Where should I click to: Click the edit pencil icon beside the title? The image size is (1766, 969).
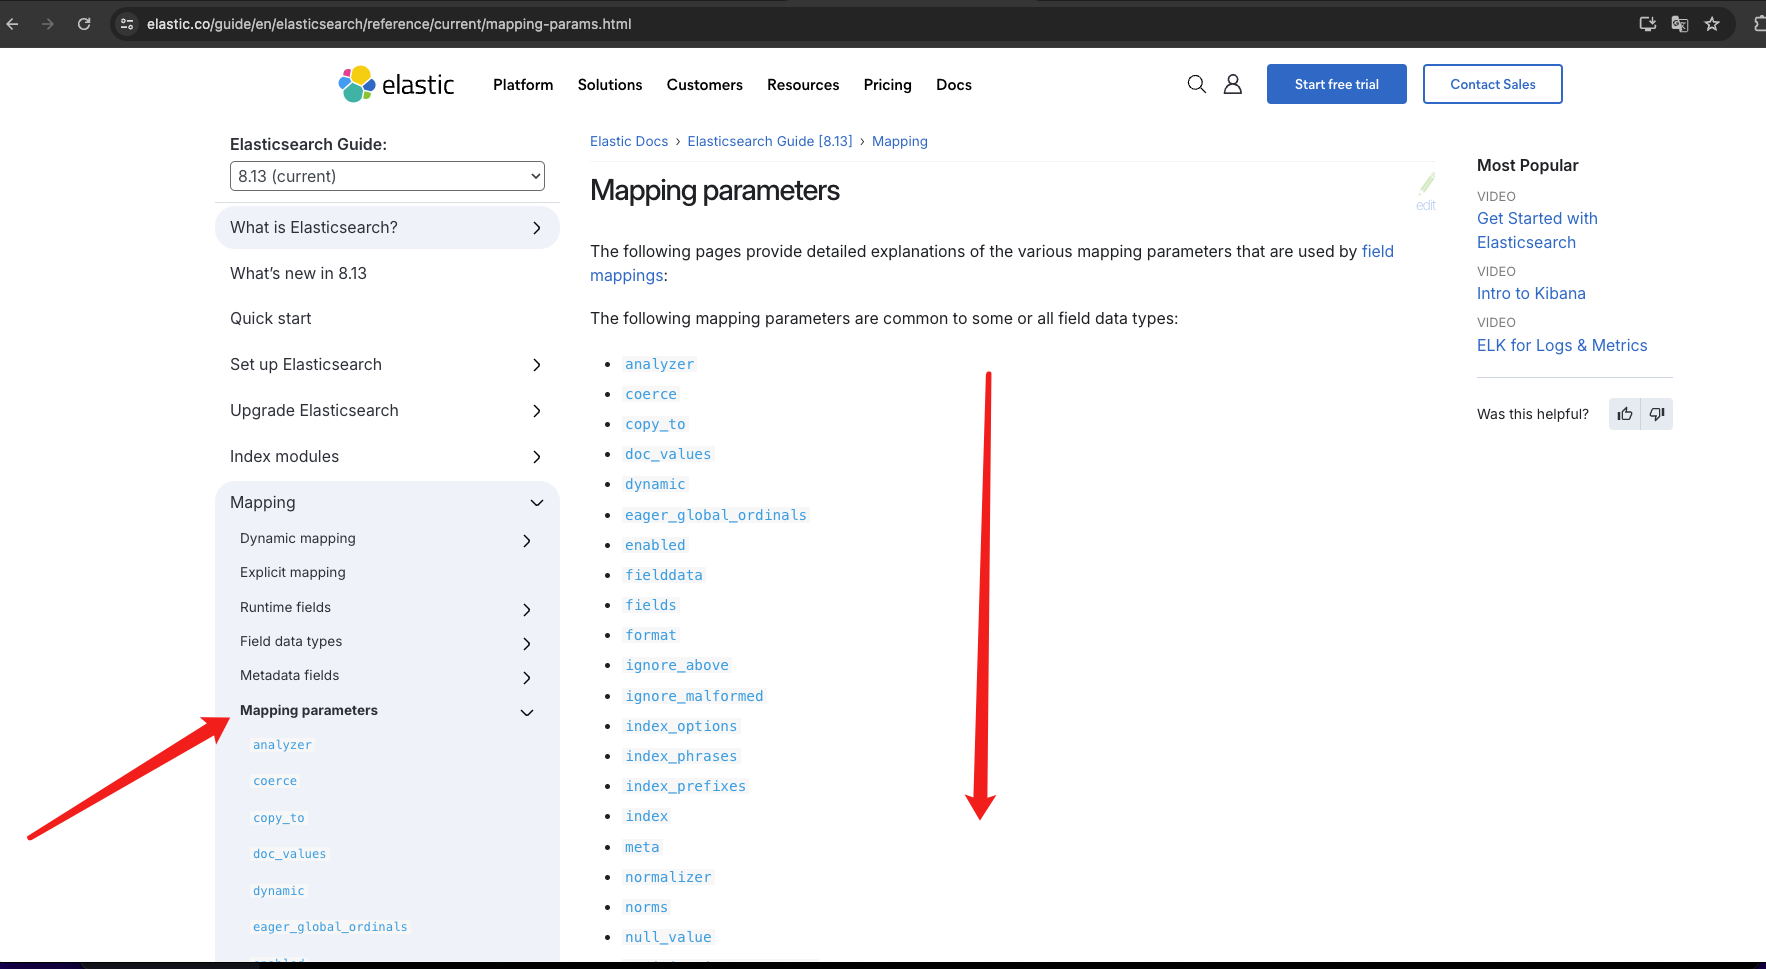click(1426, 191)
